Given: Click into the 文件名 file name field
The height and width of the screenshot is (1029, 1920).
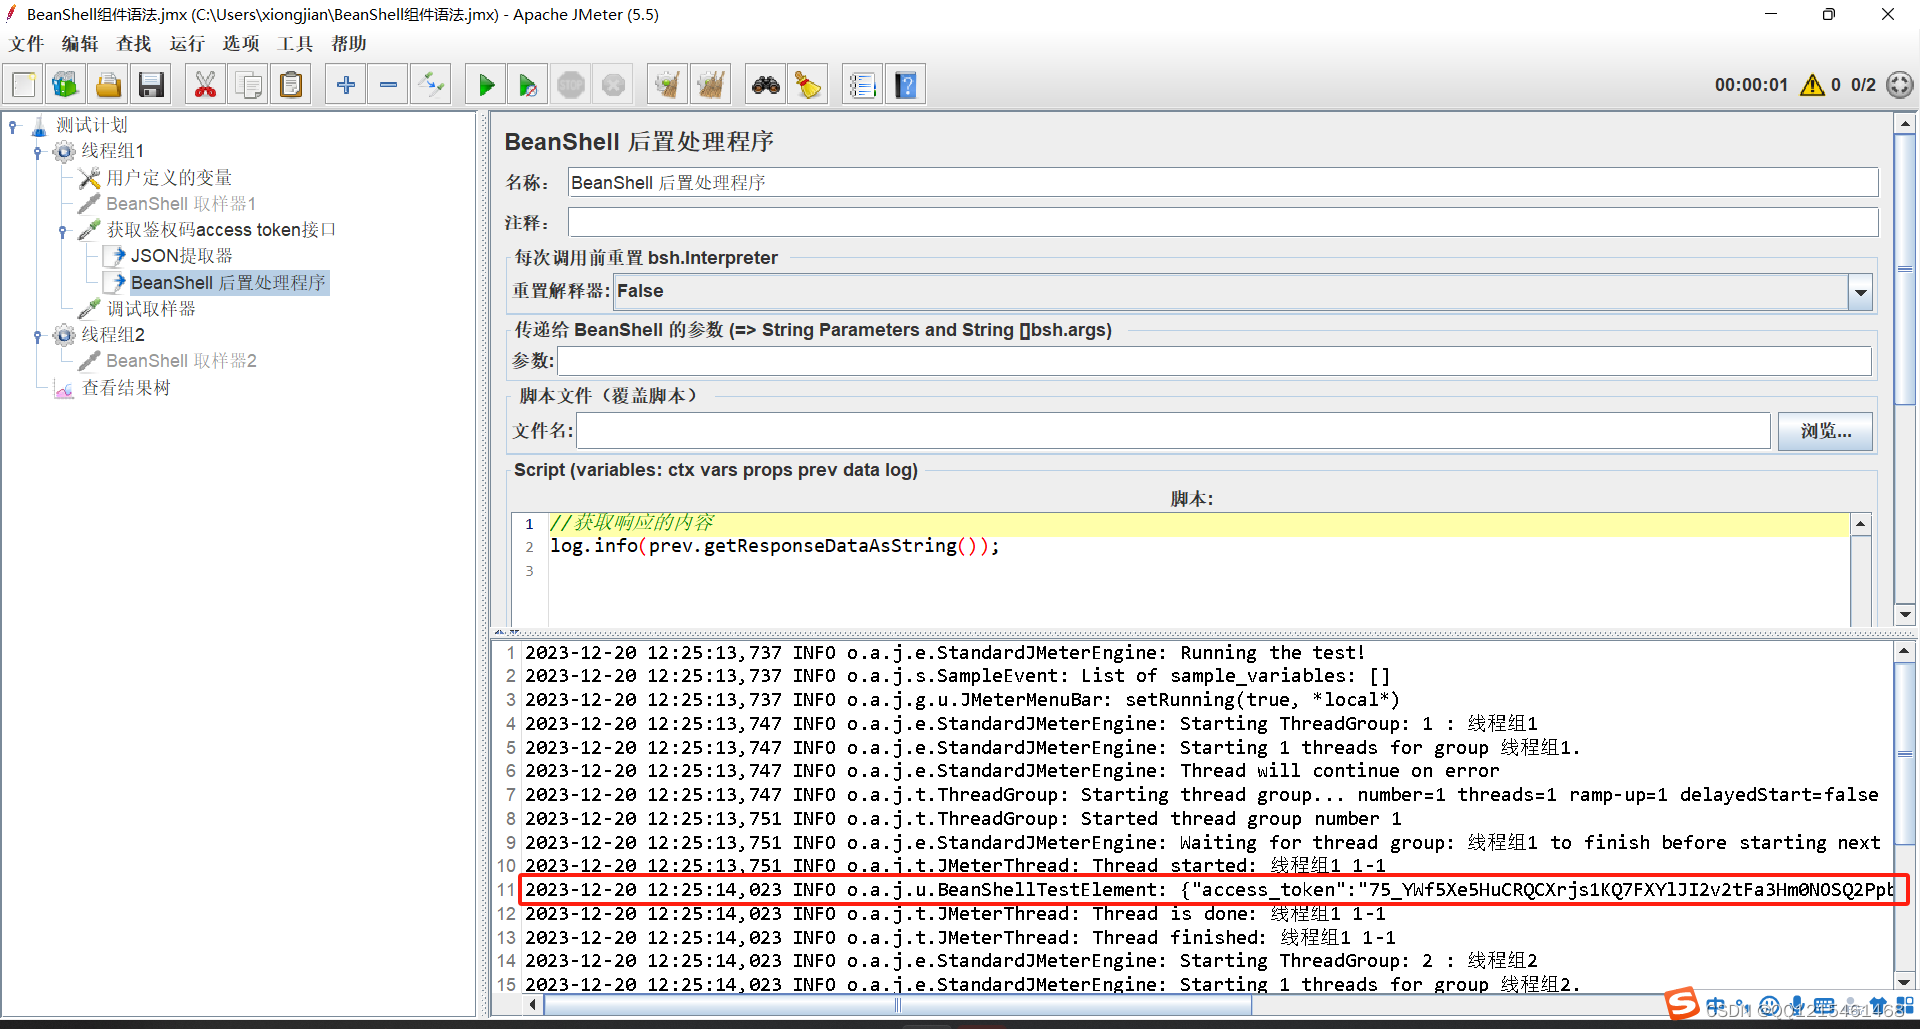Looking at the screenshot, I should pos(1173,431).
